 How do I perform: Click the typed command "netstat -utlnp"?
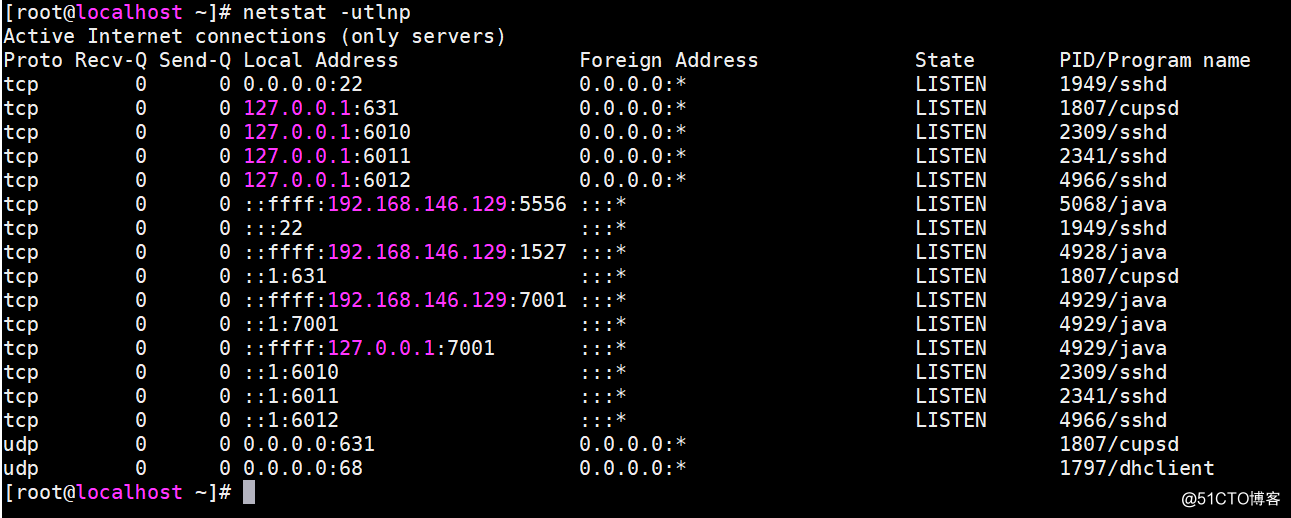327,13
